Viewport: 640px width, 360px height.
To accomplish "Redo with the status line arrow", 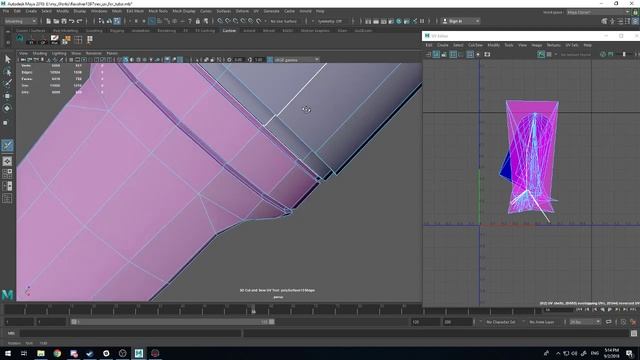I will pos(80,21).
